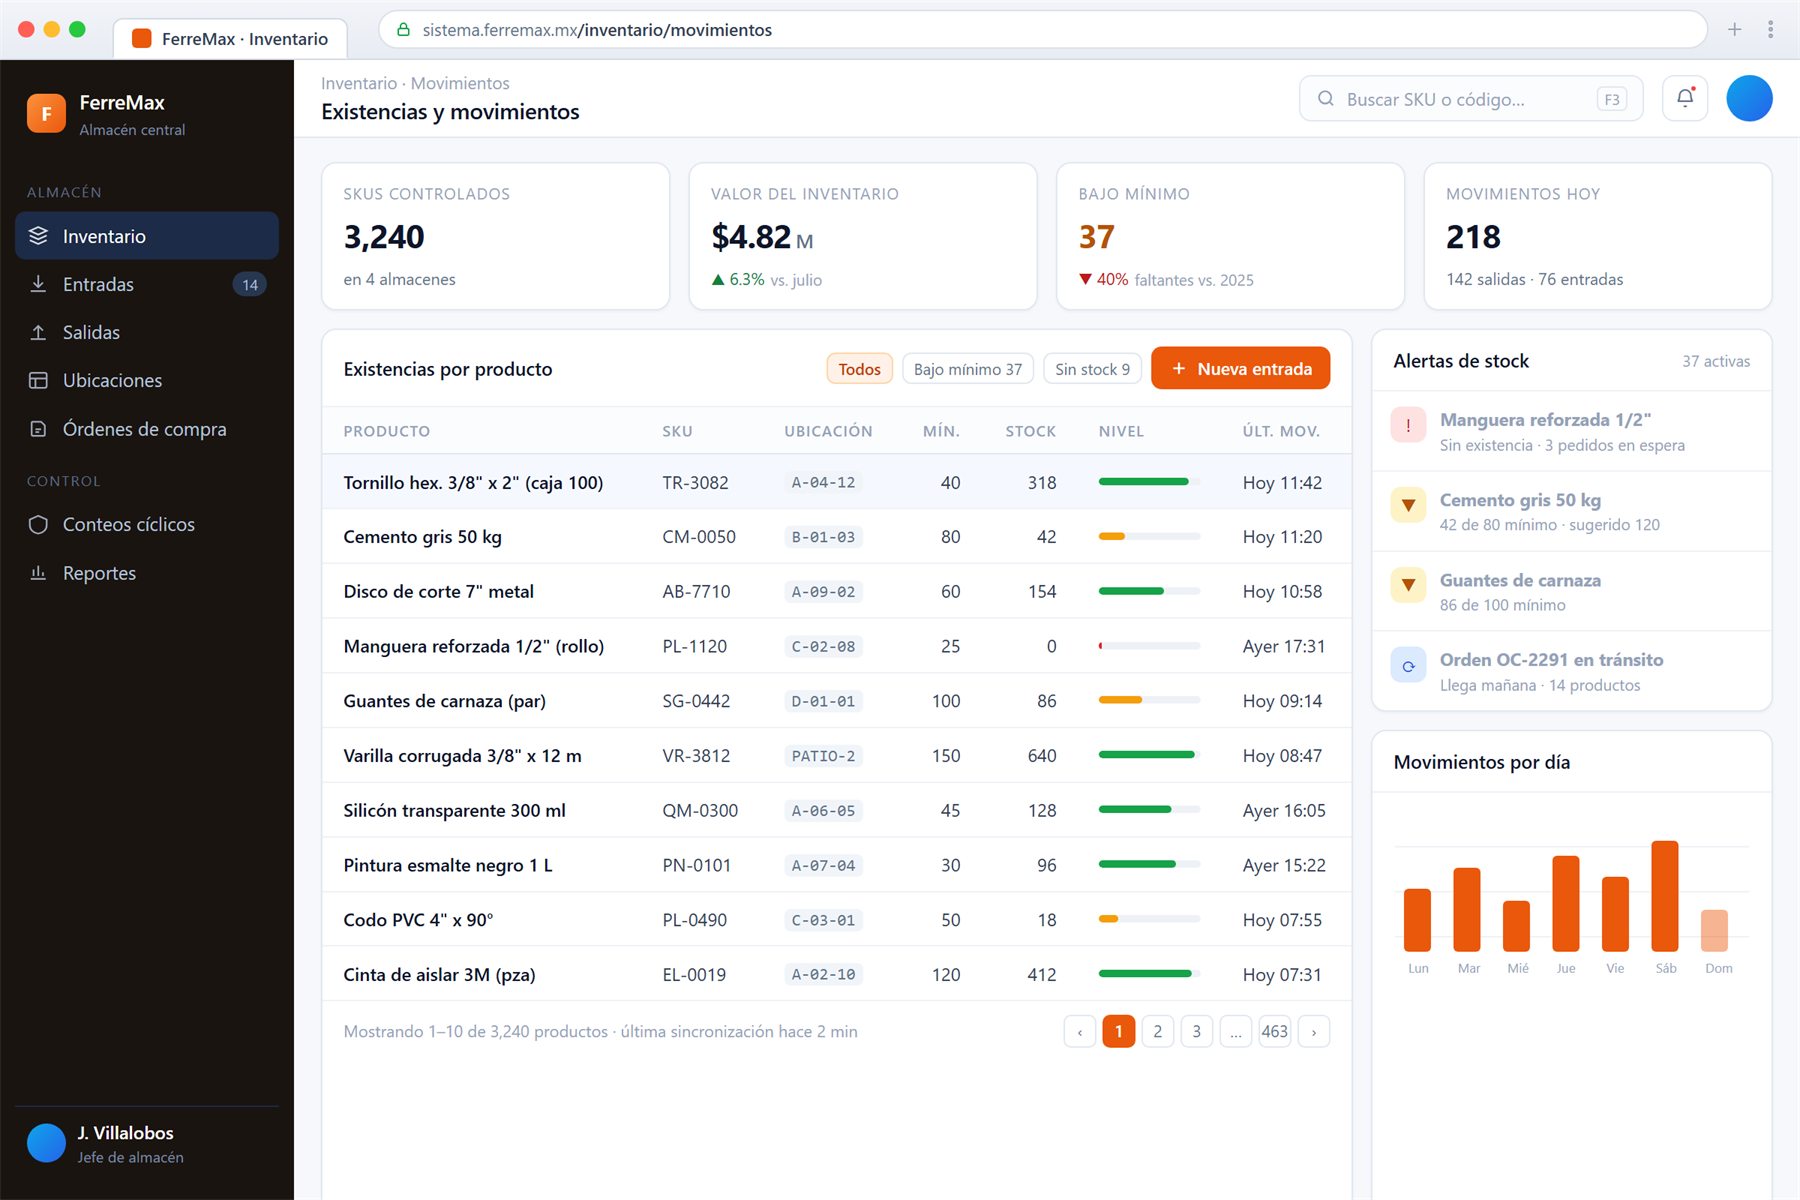The image size is (1800, 1200).
Task: Click location tag C-03-01
Action: [x=823, y=920]
